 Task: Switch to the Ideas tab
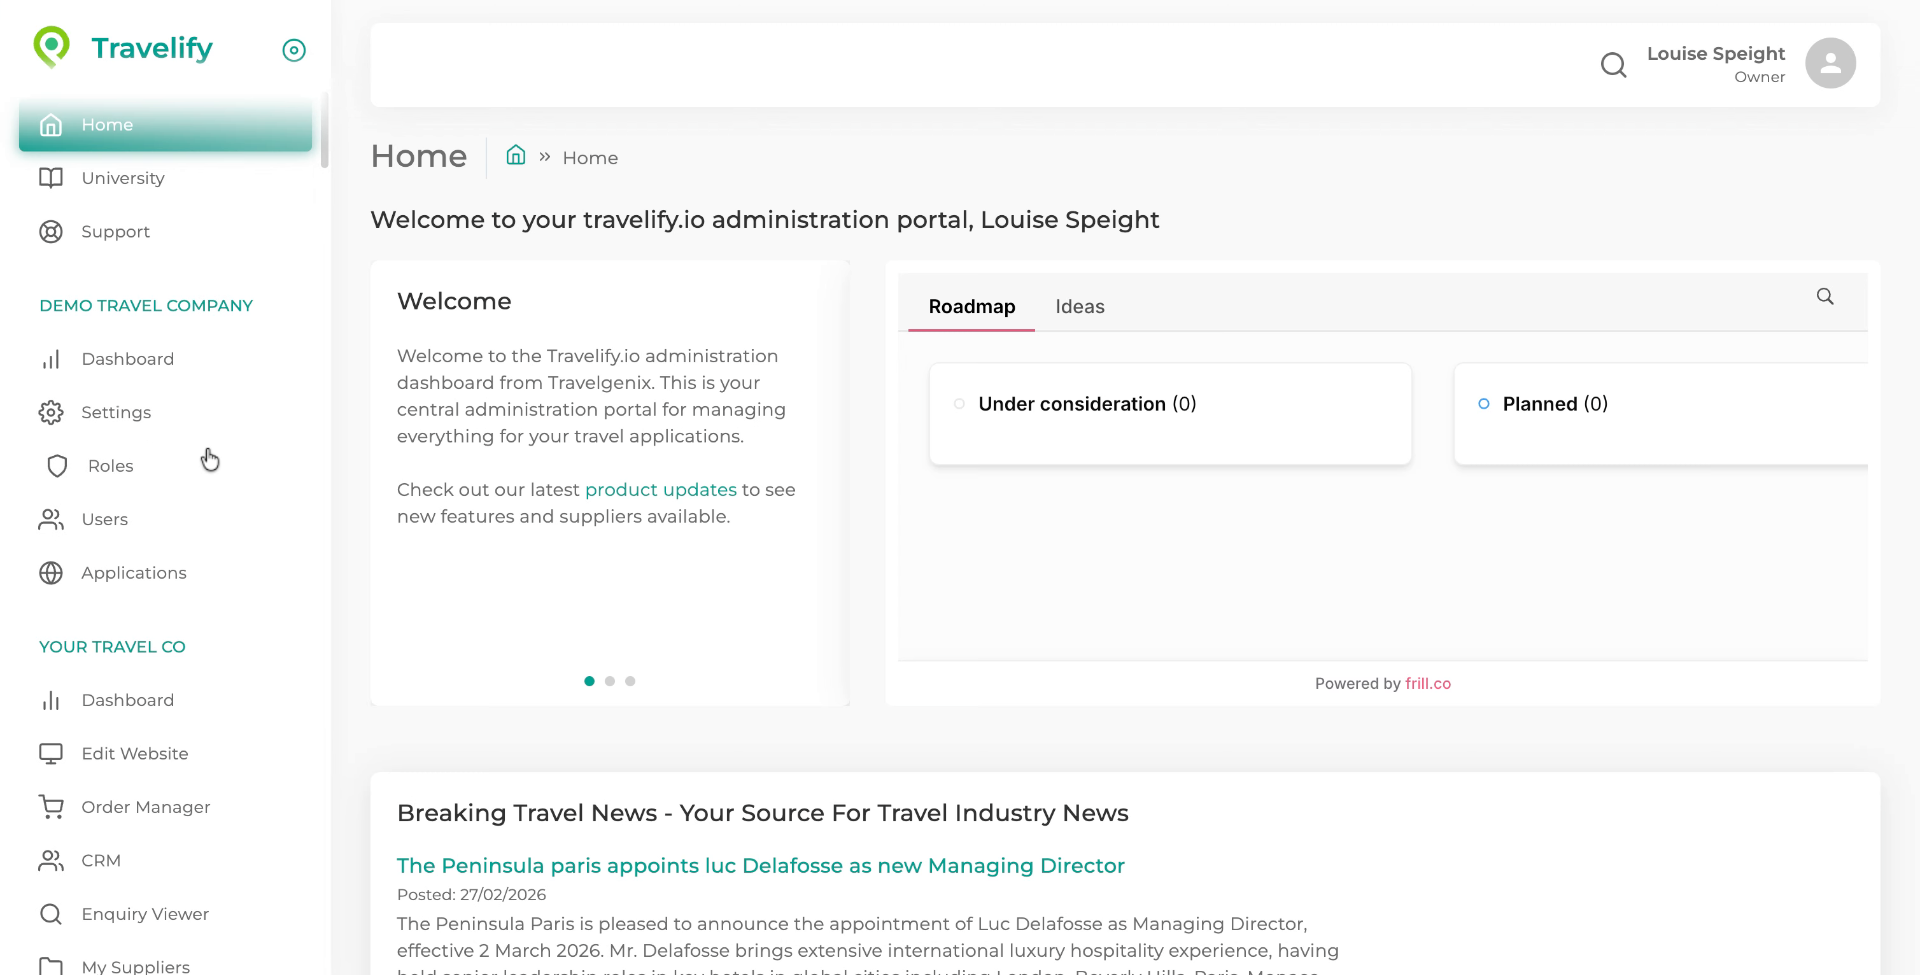pyautogui.click(x=1080, y=307)
